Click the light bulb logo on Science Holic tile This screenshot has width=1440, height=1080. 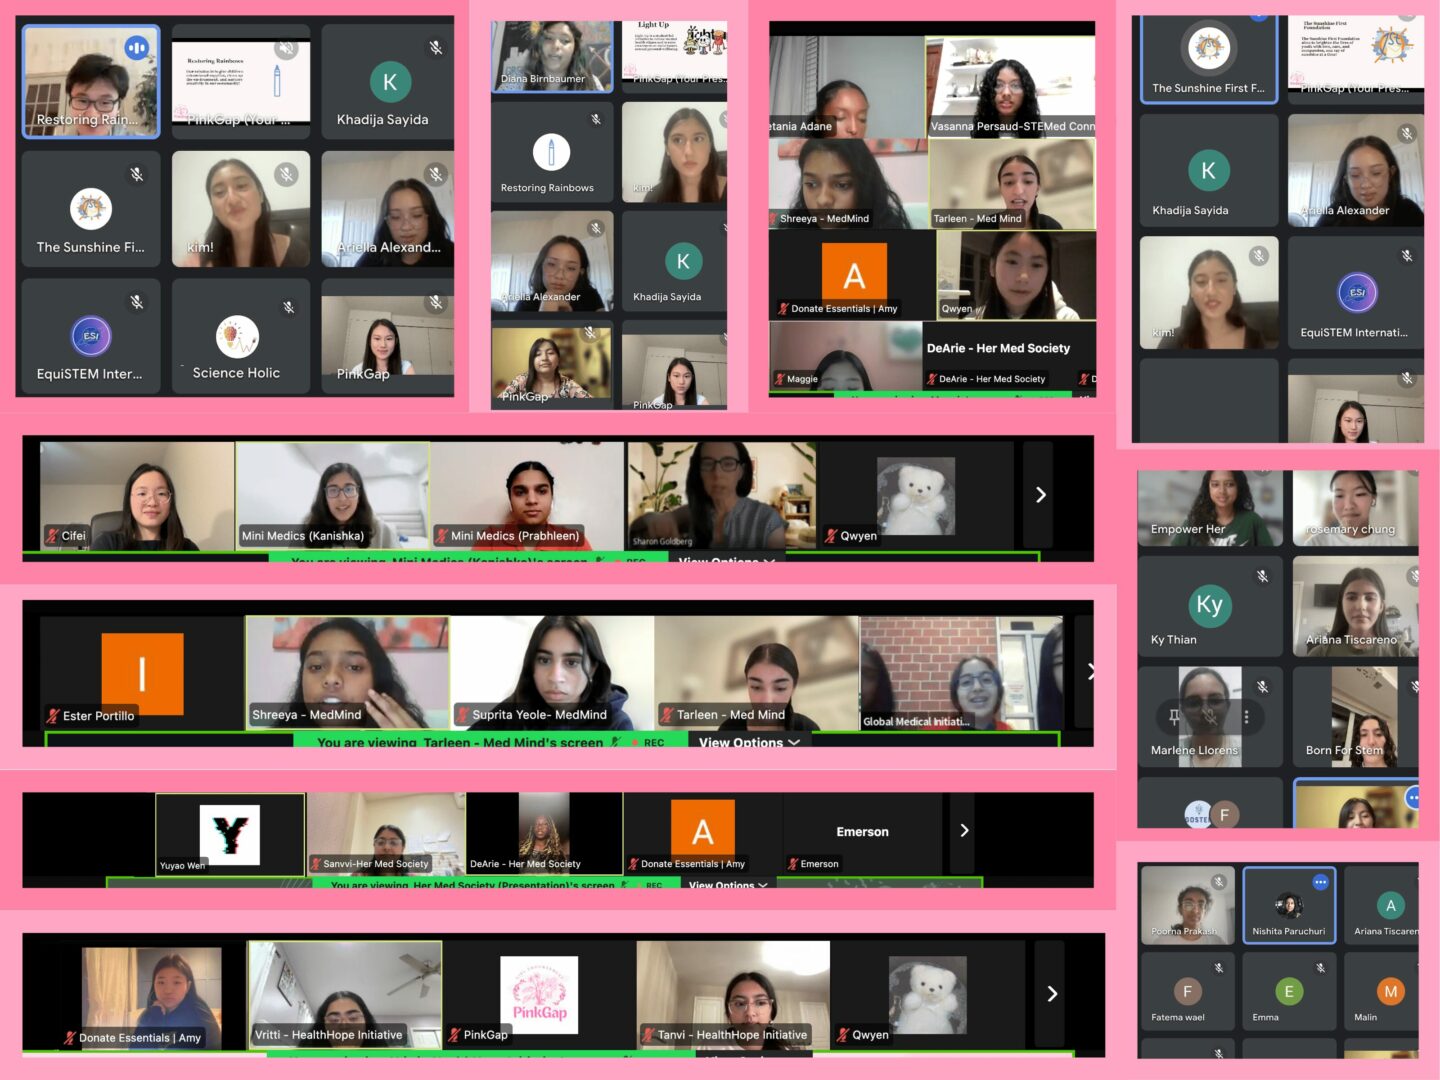pos(238,336)
